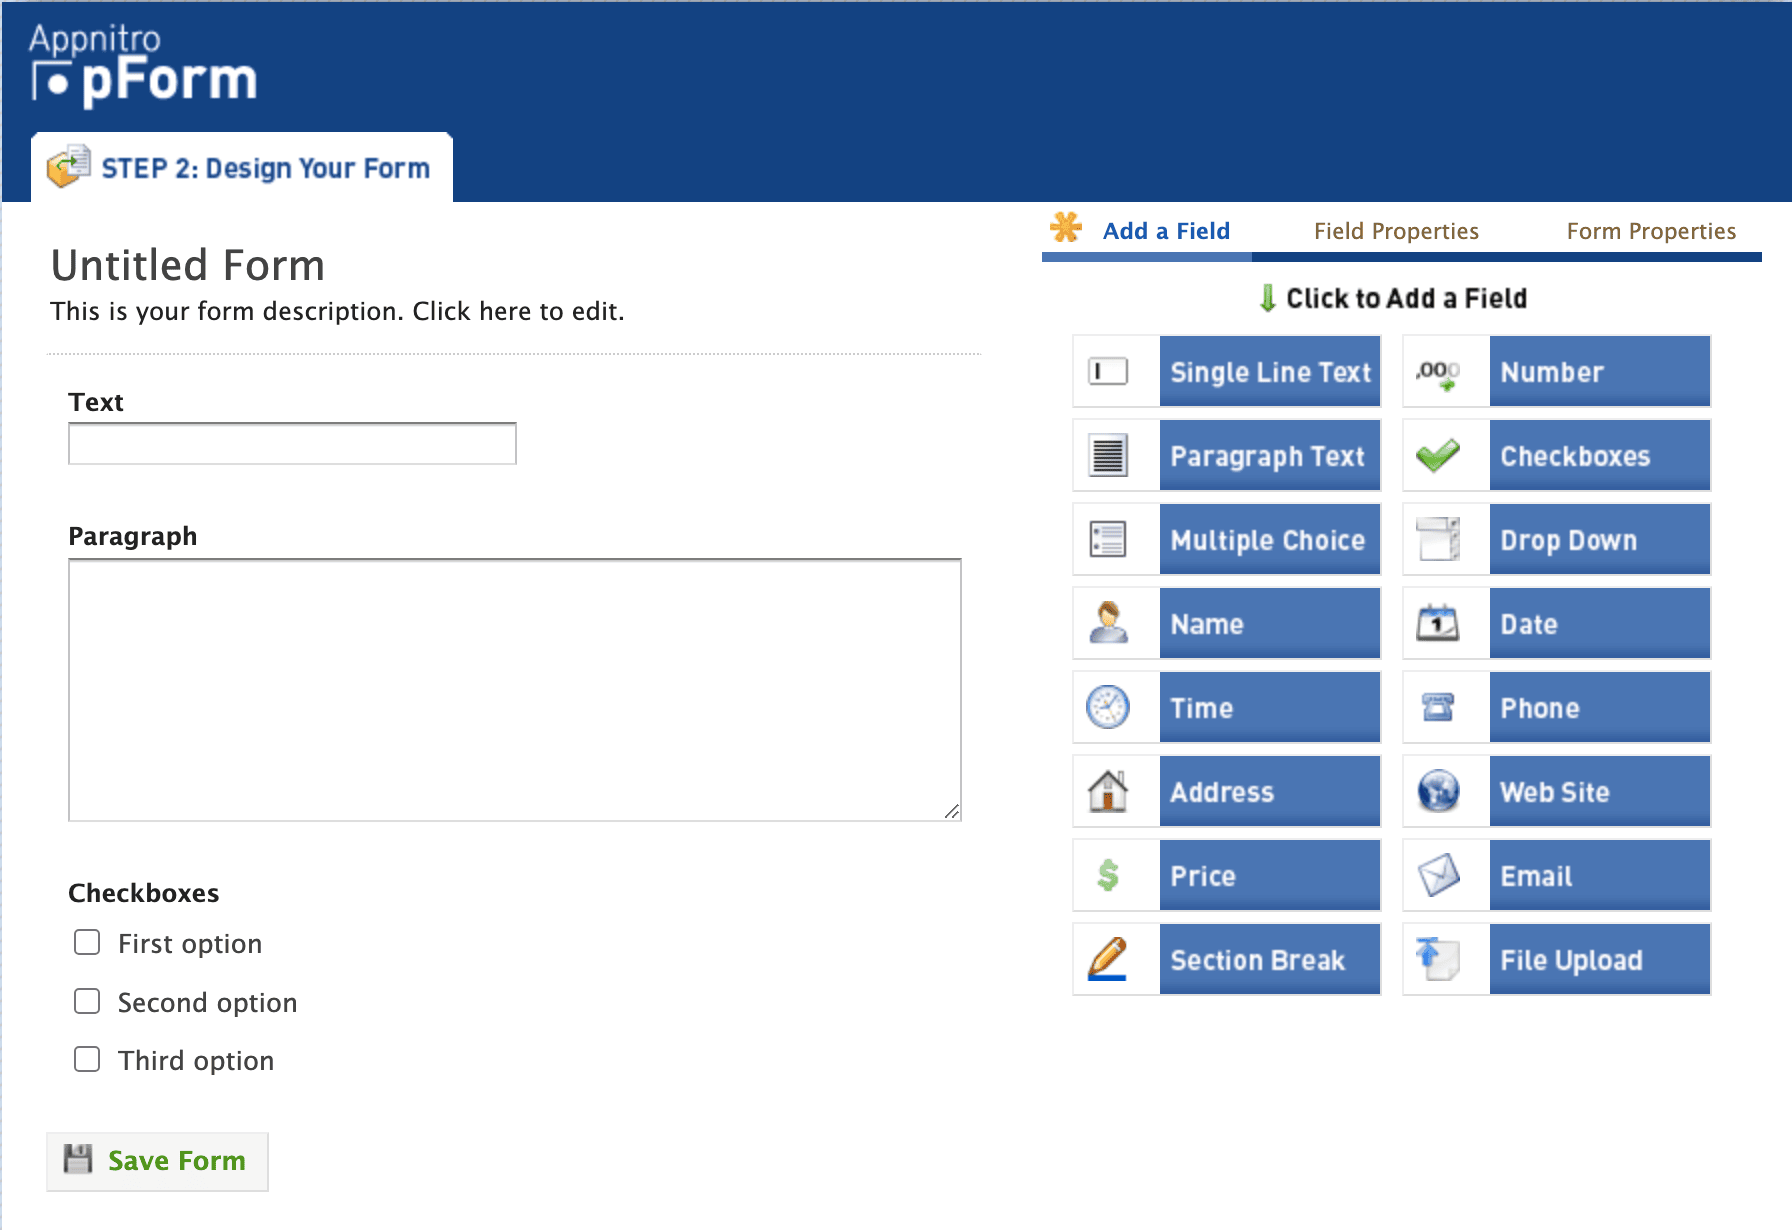
Task: Click the house icon for Address field
Action: [1108, 791]
